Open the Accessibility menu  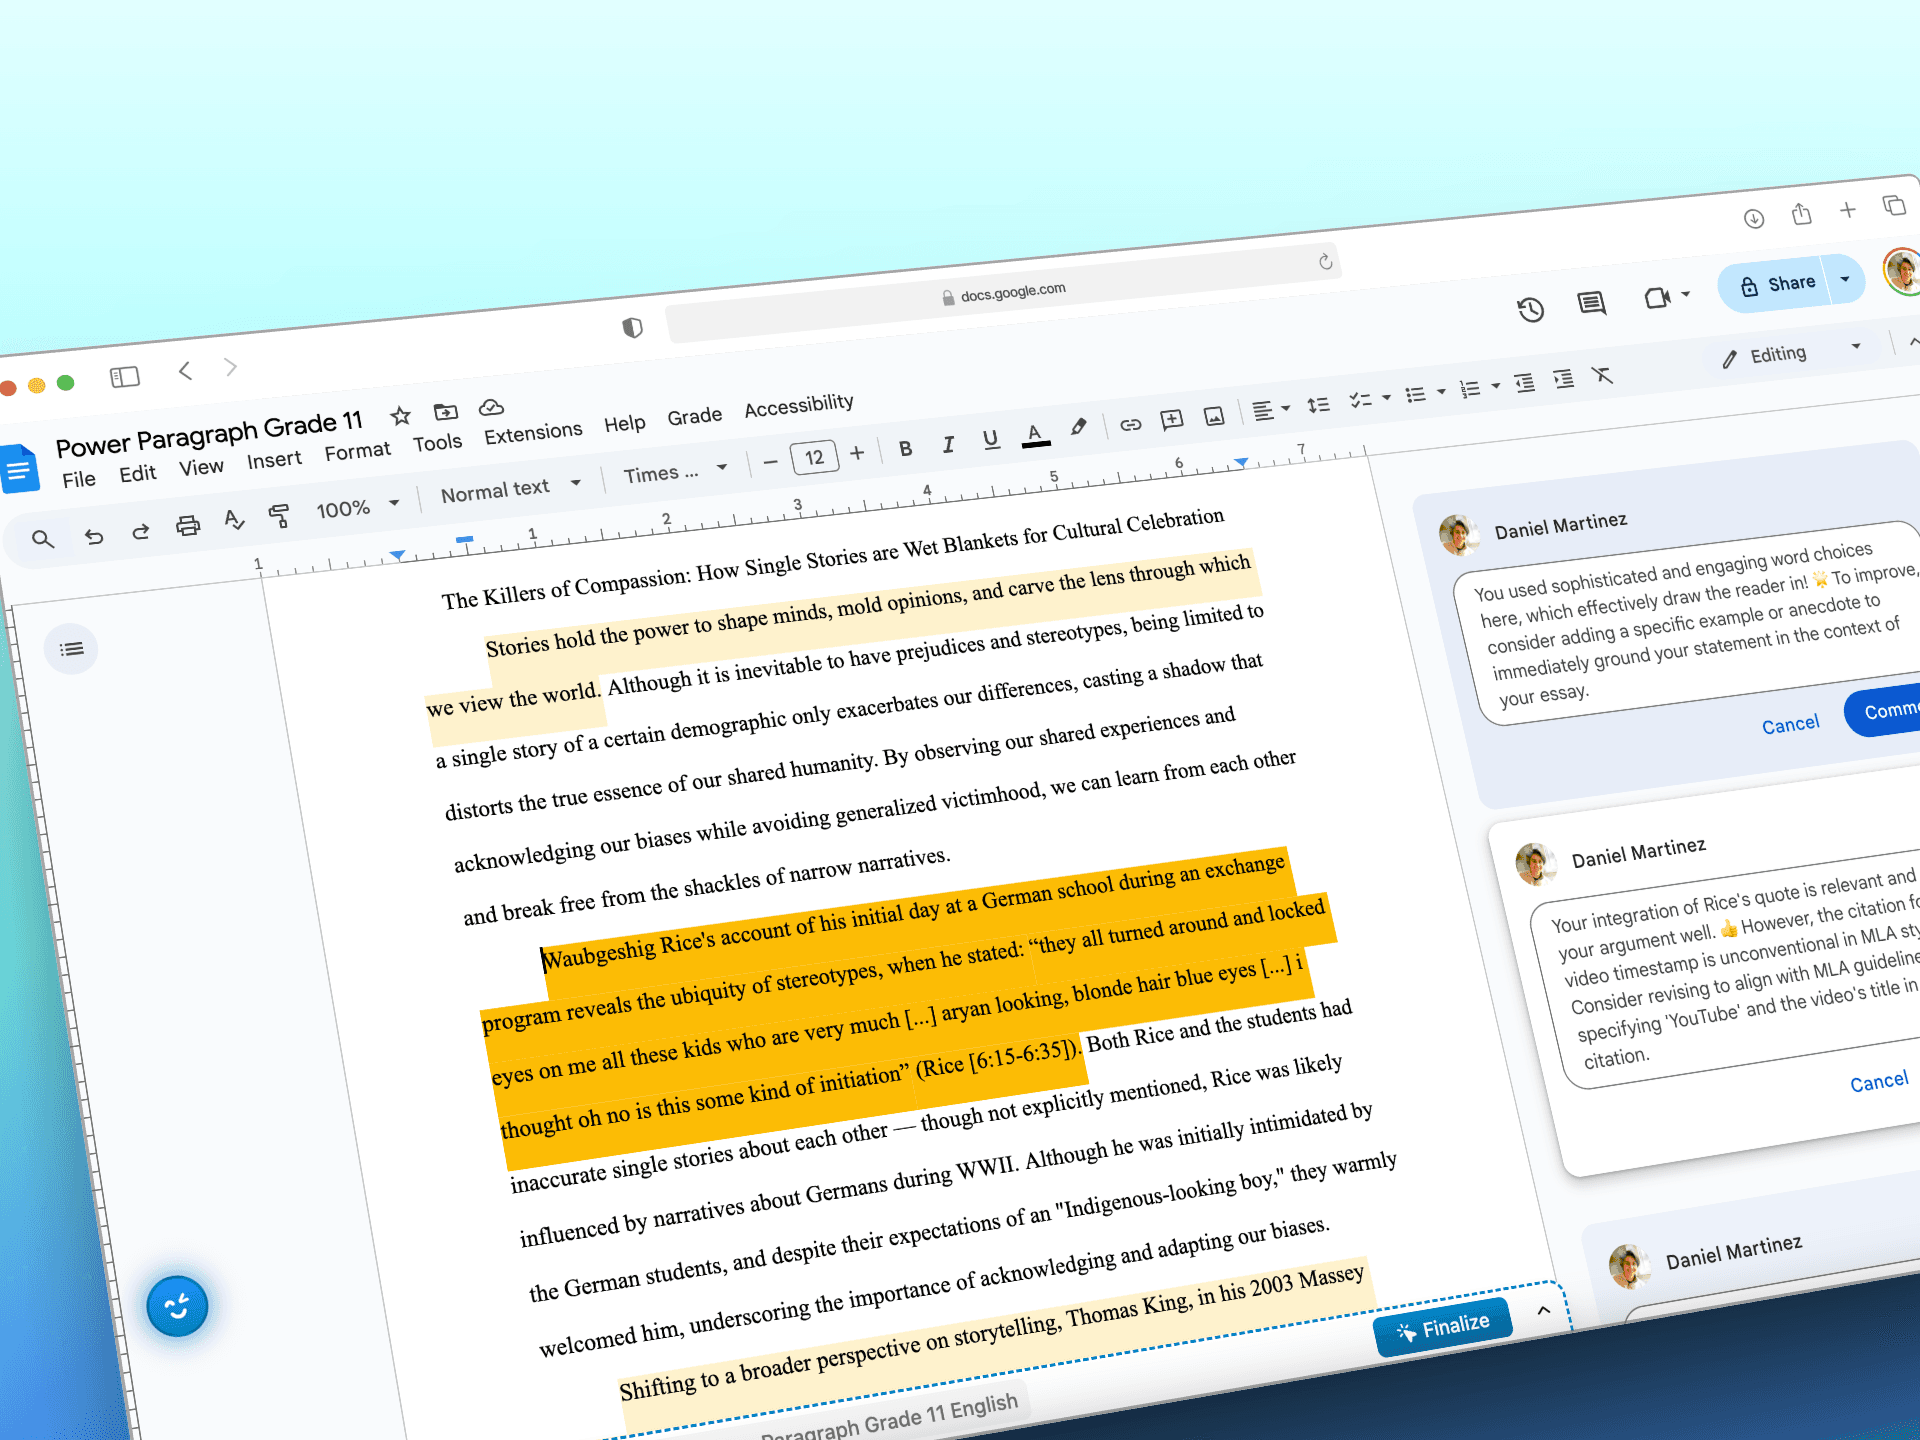coord(798,404)
